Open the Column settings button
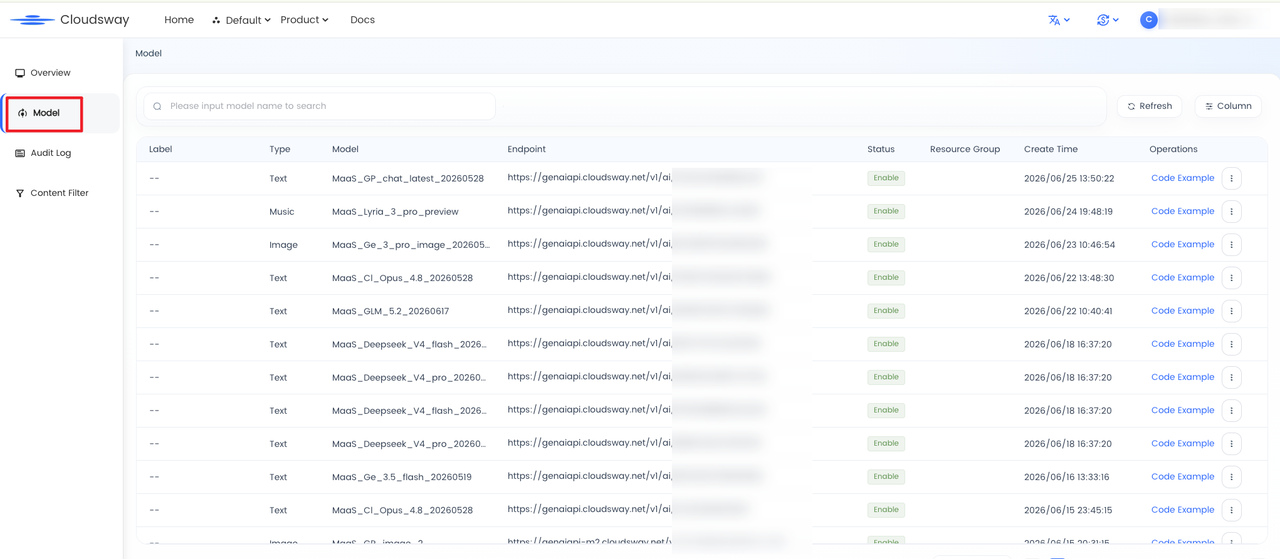The width and height of the screenshot is (1280, 559). click(x=1228, y=106)
